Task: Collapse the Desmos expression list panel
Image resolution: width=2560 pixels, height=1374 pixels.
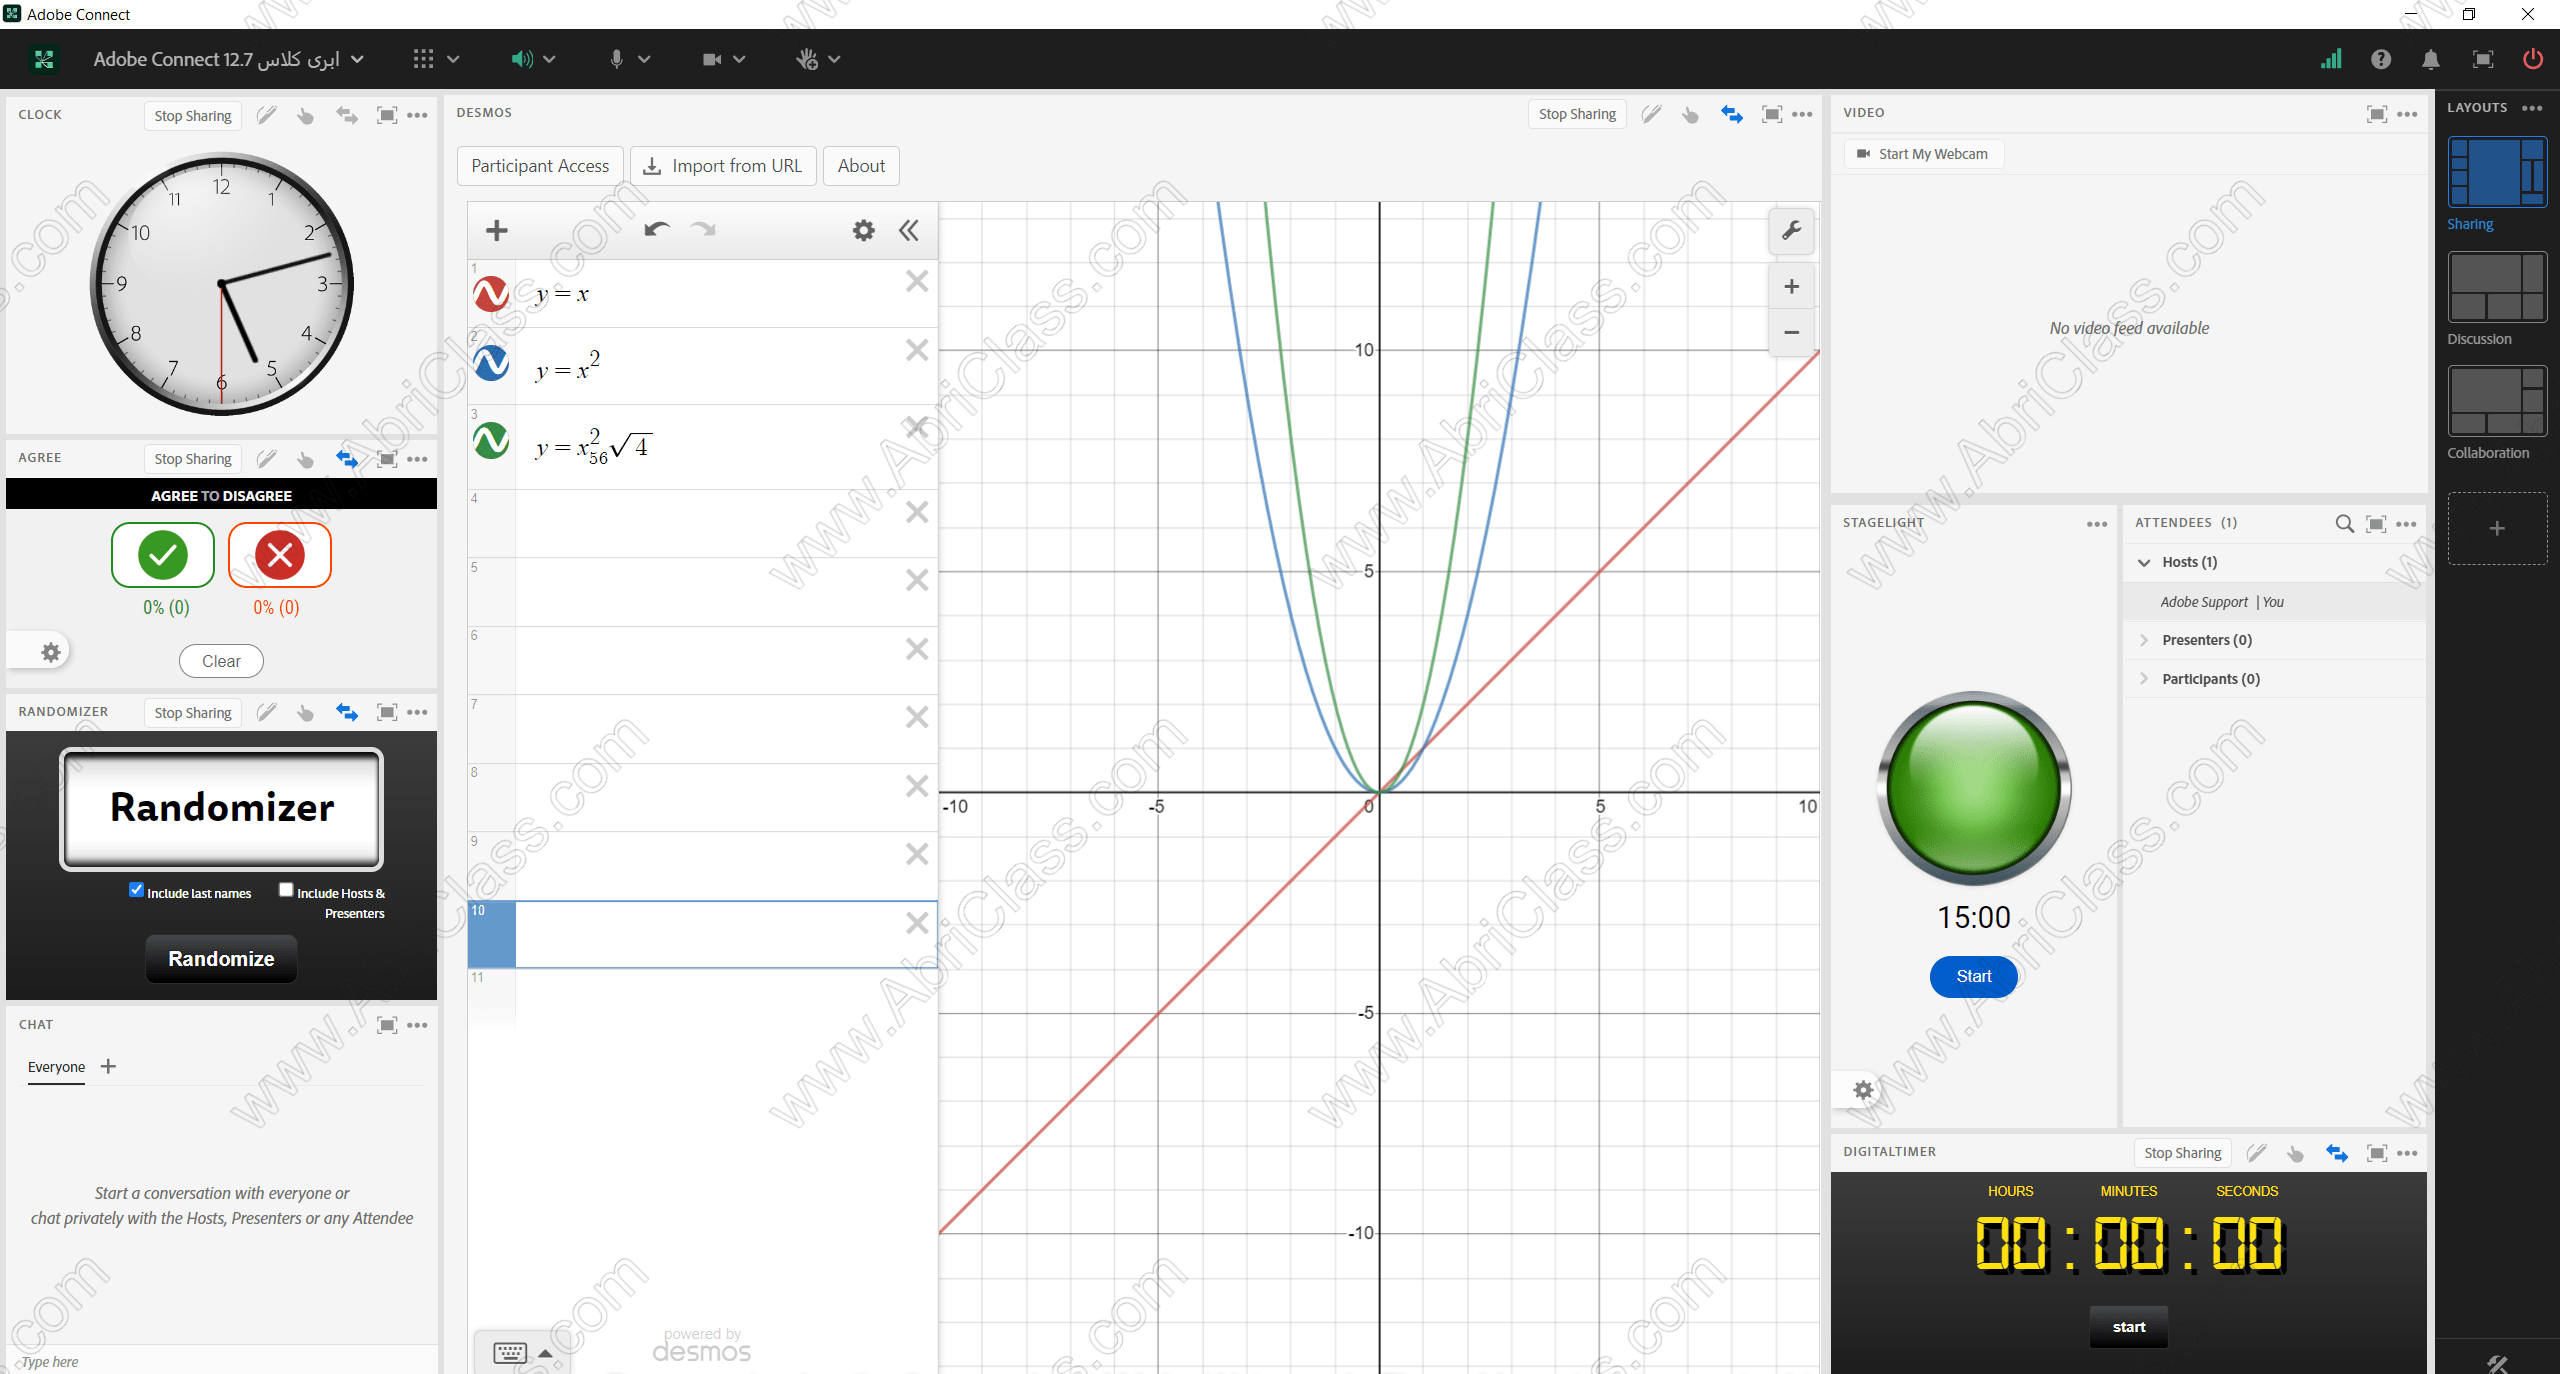Action: coord(908,231)
